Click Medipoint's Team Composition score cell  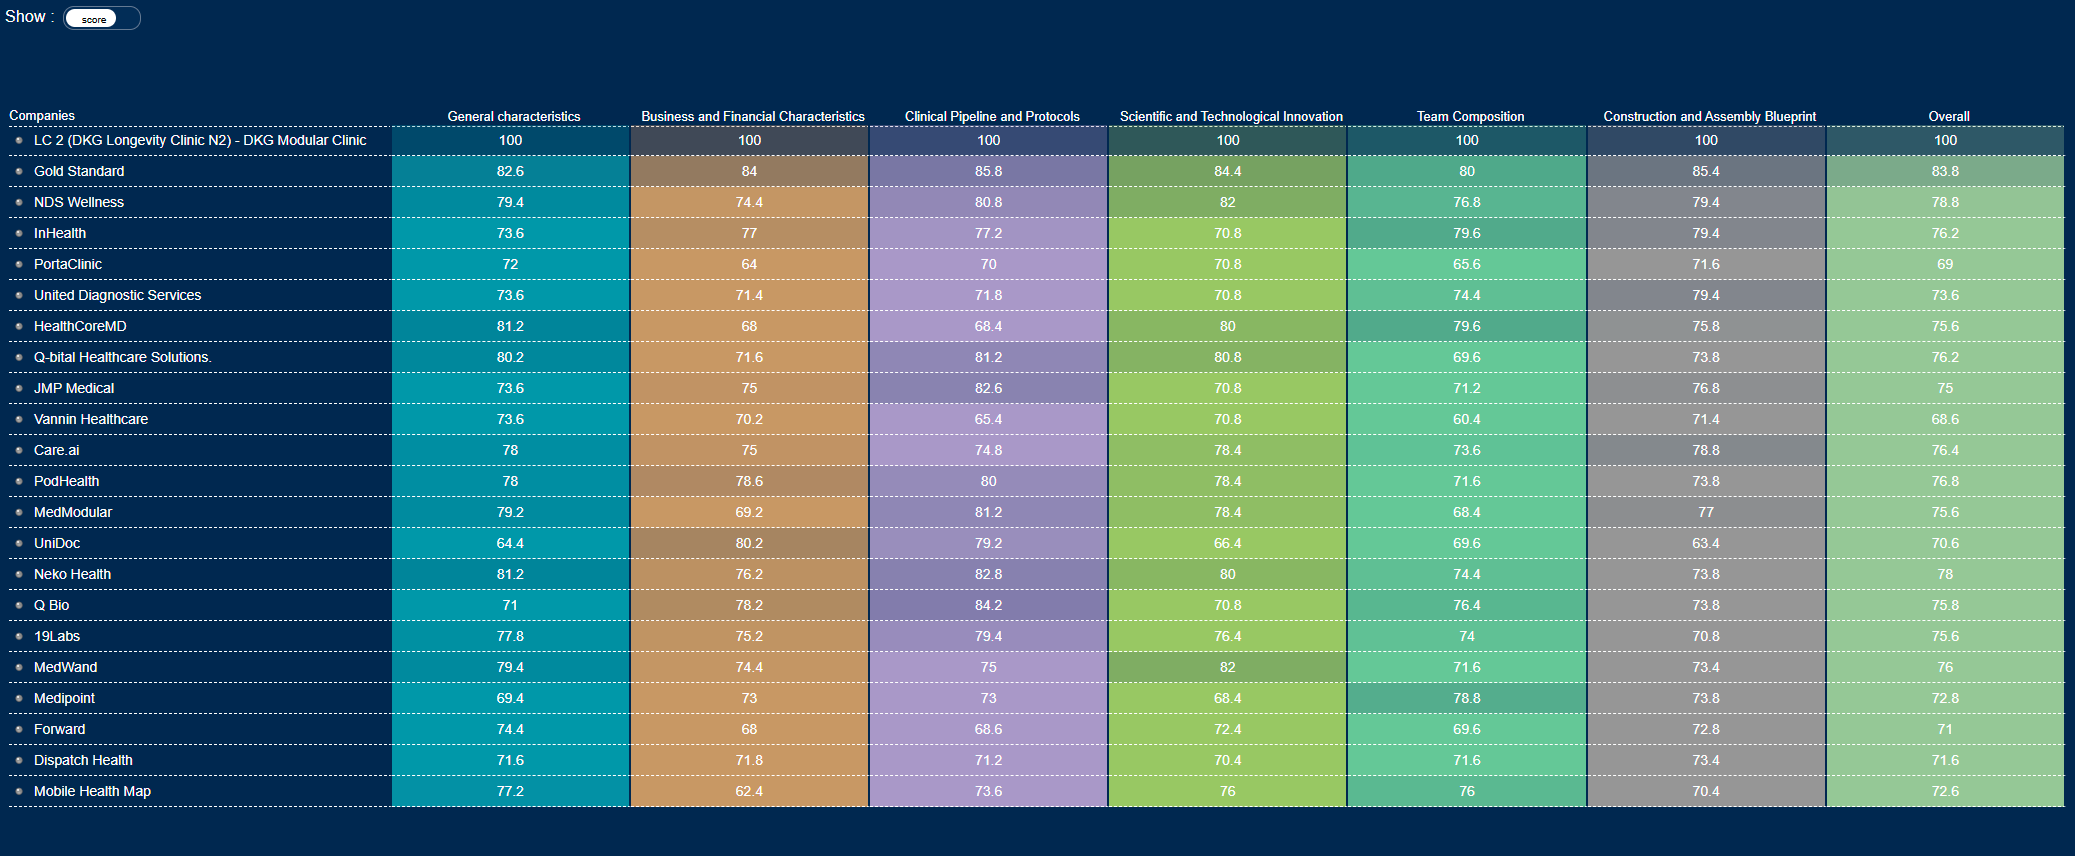[x=1466, y=698]
